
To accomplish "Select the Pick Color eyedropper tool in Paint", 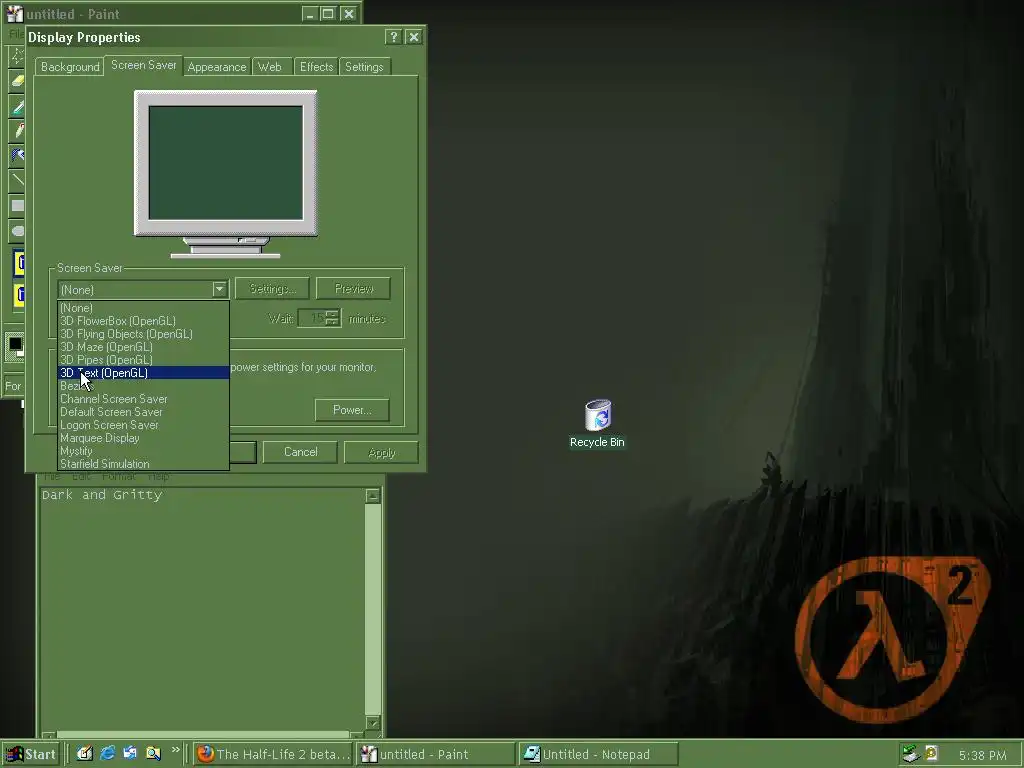I will tap(17, 106).
